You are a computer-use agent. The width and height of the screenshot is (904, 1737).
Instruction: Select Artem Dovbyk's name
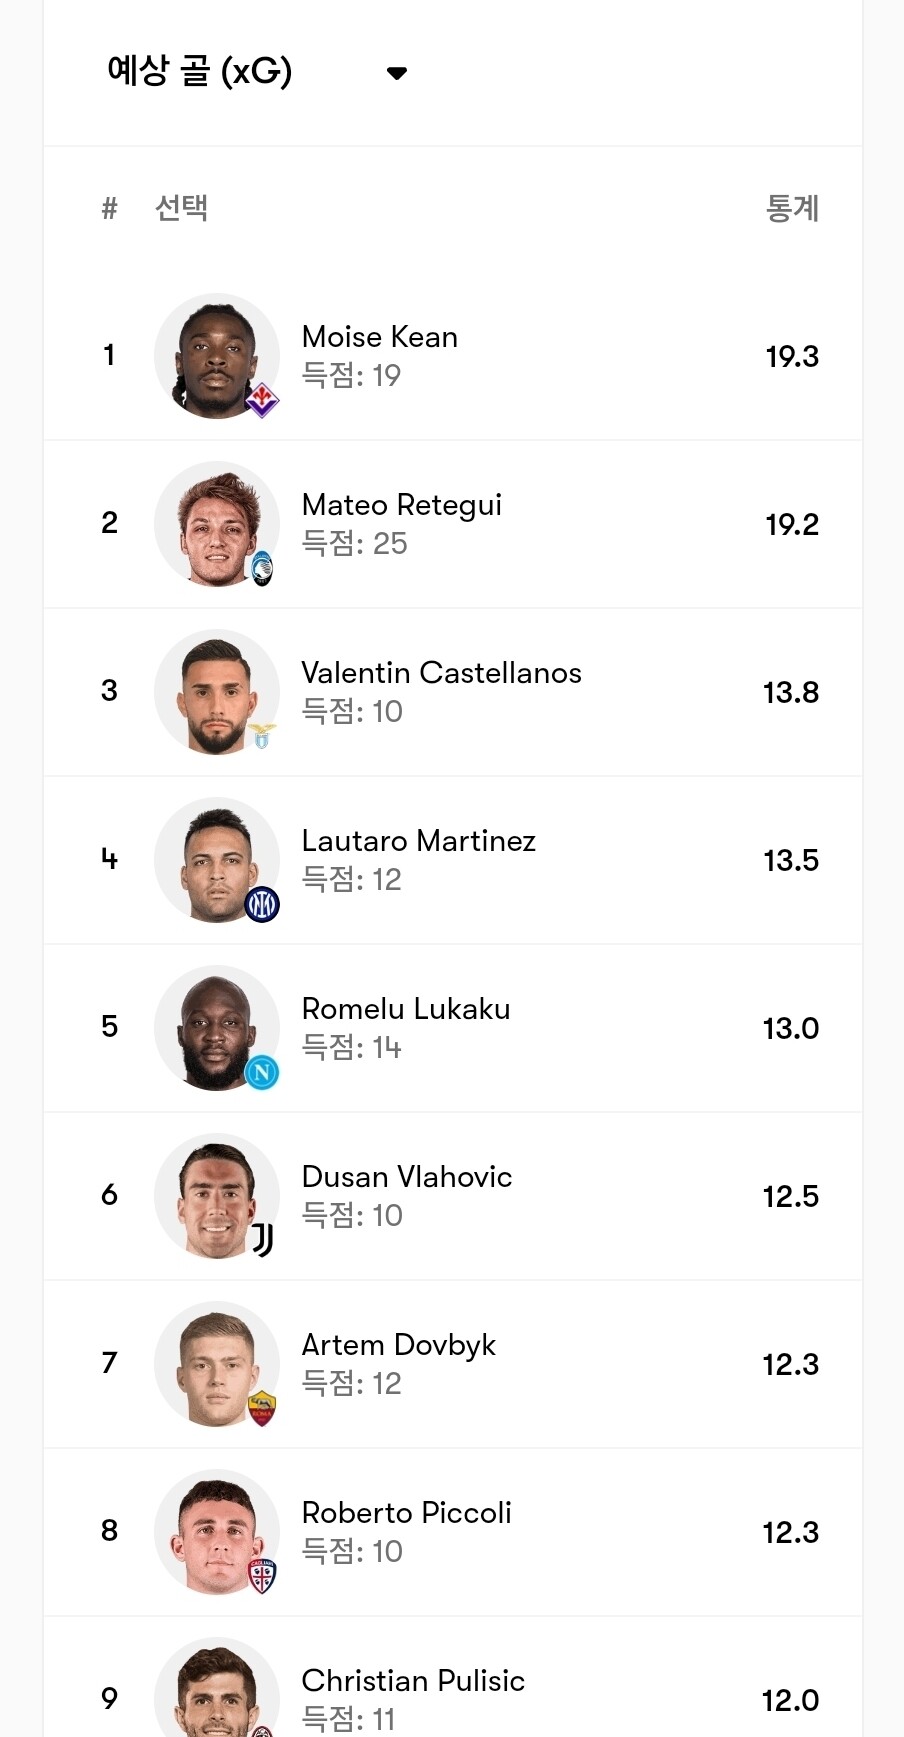pos(398,1345)
